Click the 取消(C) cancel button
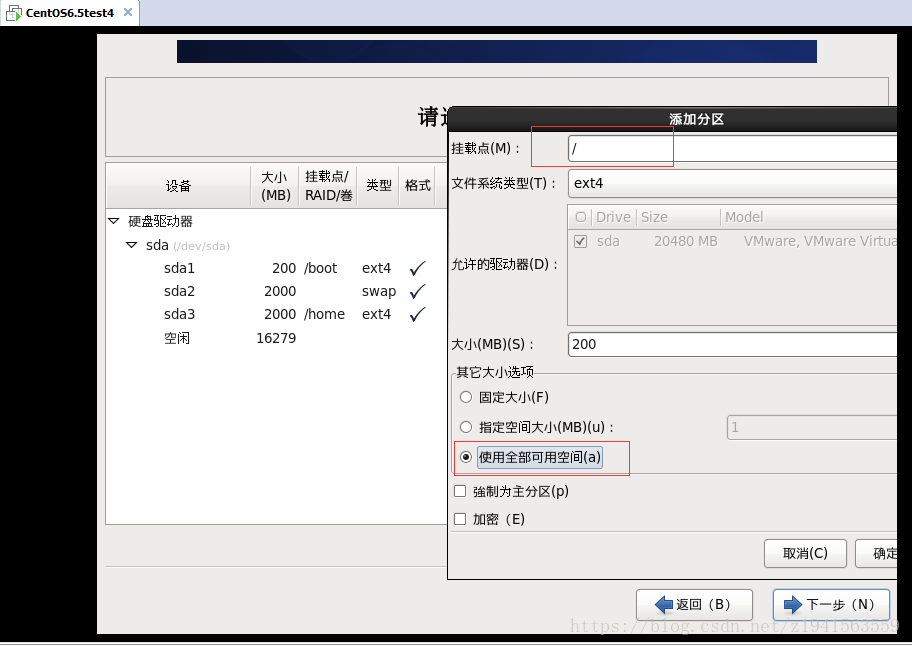The width and height of the screenshot is (912, 646). [805, 554]
